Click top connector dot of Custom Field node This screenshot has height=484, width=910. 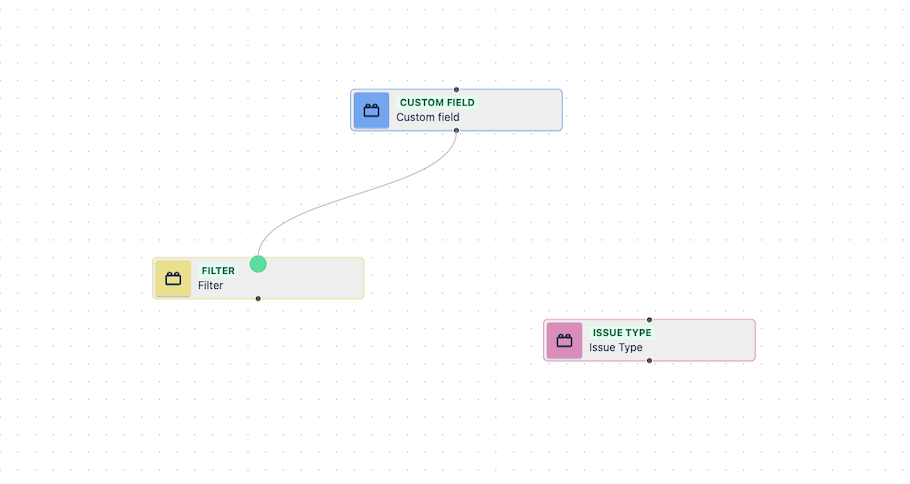coord(457,90)
